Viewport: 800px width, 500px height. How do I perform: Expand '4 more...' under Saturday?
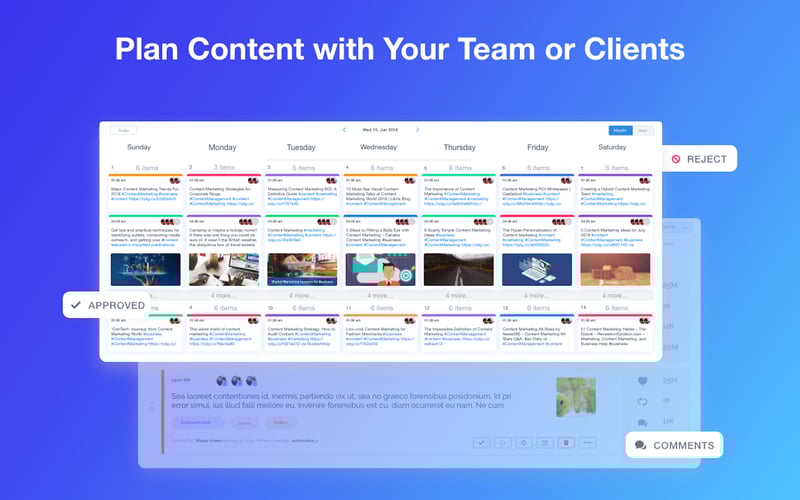[615, 295]
